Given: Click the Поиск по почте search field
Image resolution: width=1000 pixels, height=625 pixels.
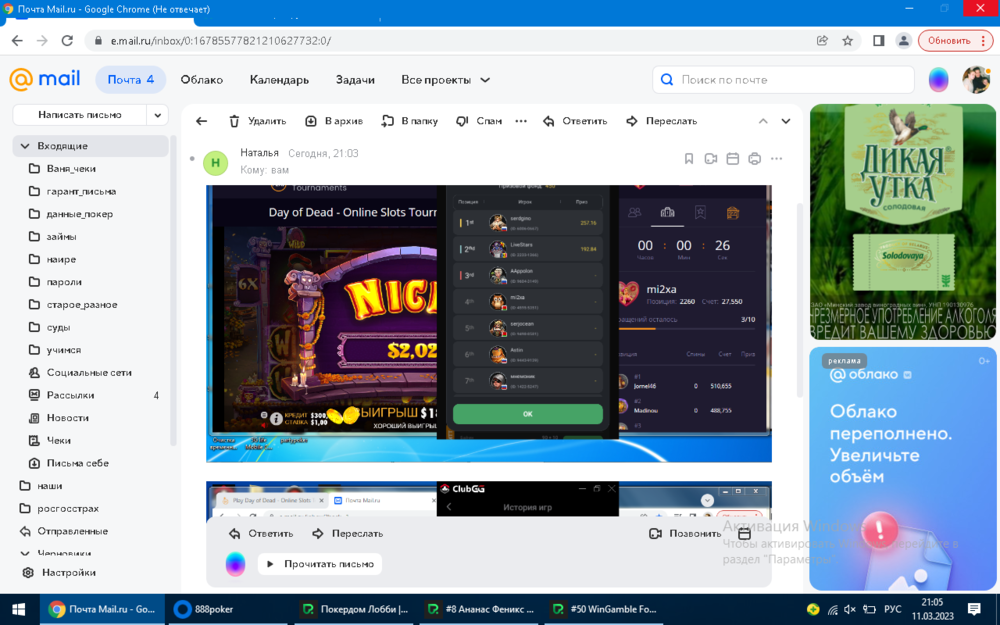Looking at the screenshot, I should [x=790, y=80].
